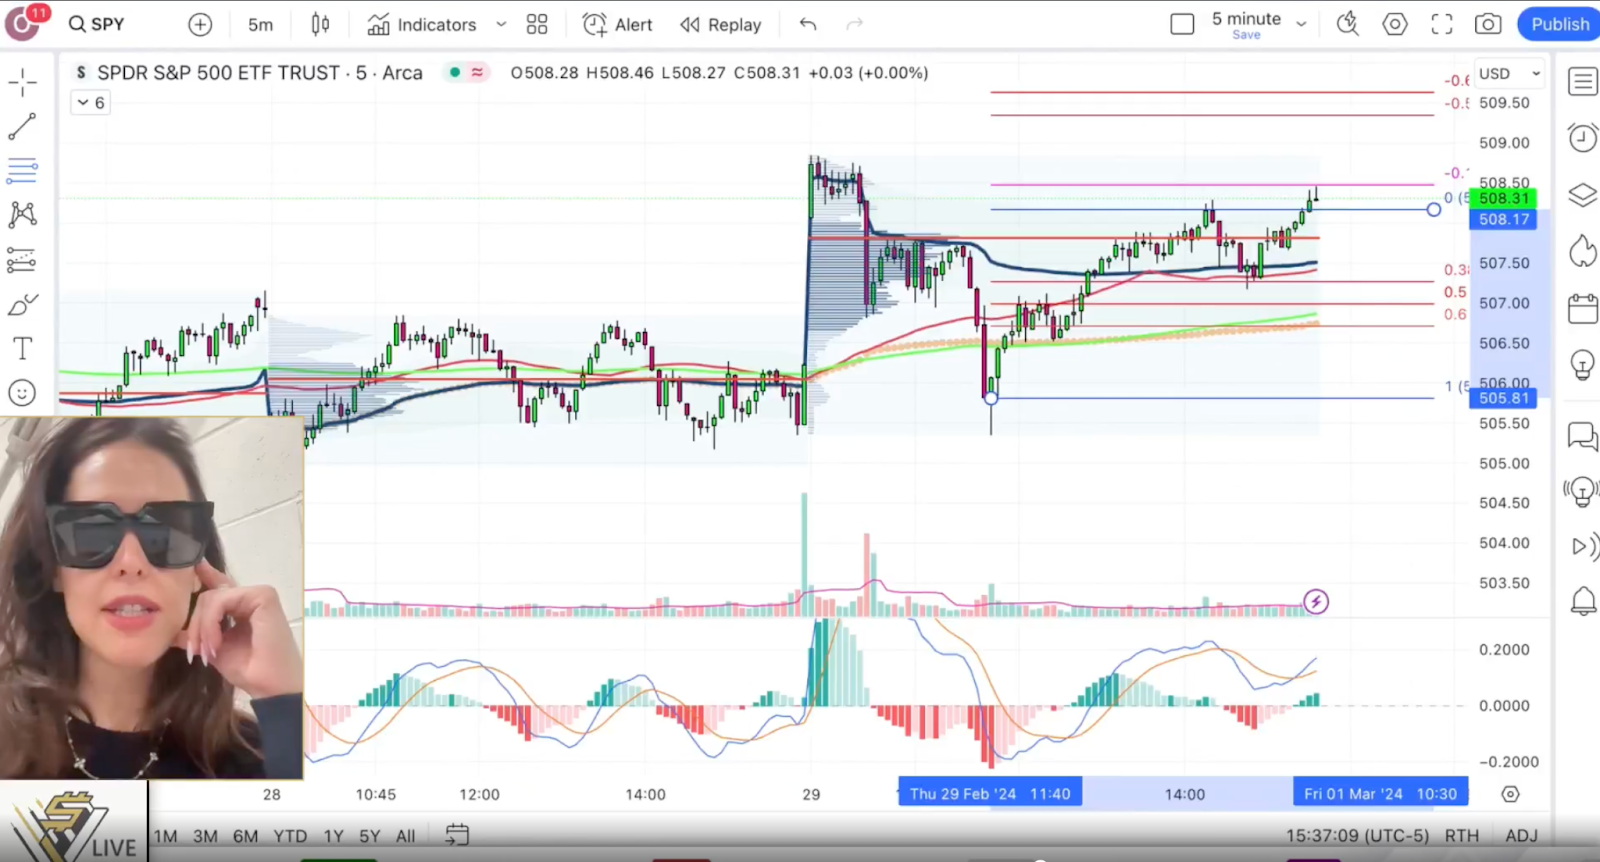Open quick search tool

pyautogui.click(x=1348, y=24)
